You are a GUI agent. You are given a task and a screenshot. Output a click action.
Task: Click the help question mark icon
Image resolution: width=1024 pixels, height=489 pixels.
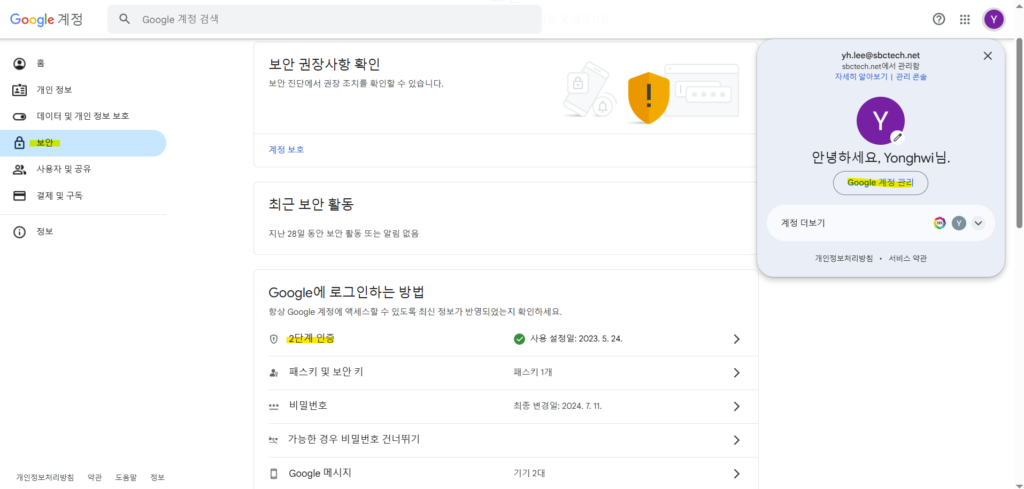pos(938,19)
